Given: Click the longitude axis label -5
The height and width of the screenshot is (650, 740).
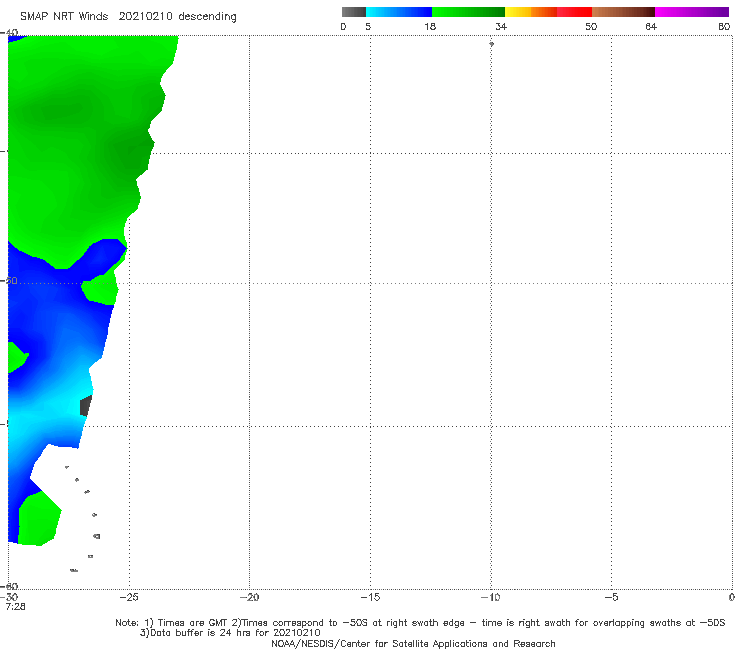Looking at the screenshot, I should (611, 597).
